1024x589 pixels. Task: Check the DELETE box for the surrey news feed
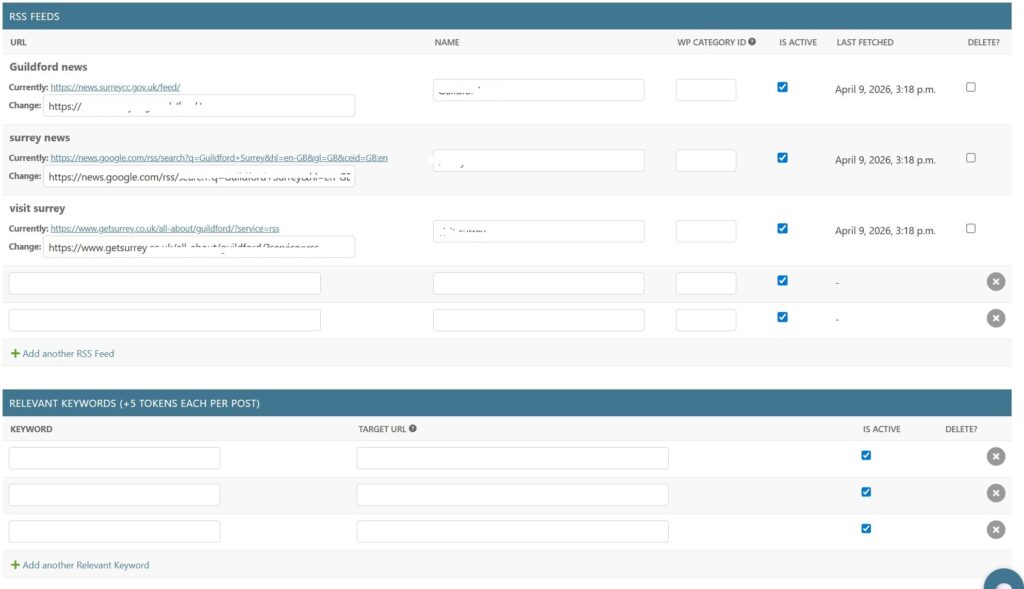point(969,159)
